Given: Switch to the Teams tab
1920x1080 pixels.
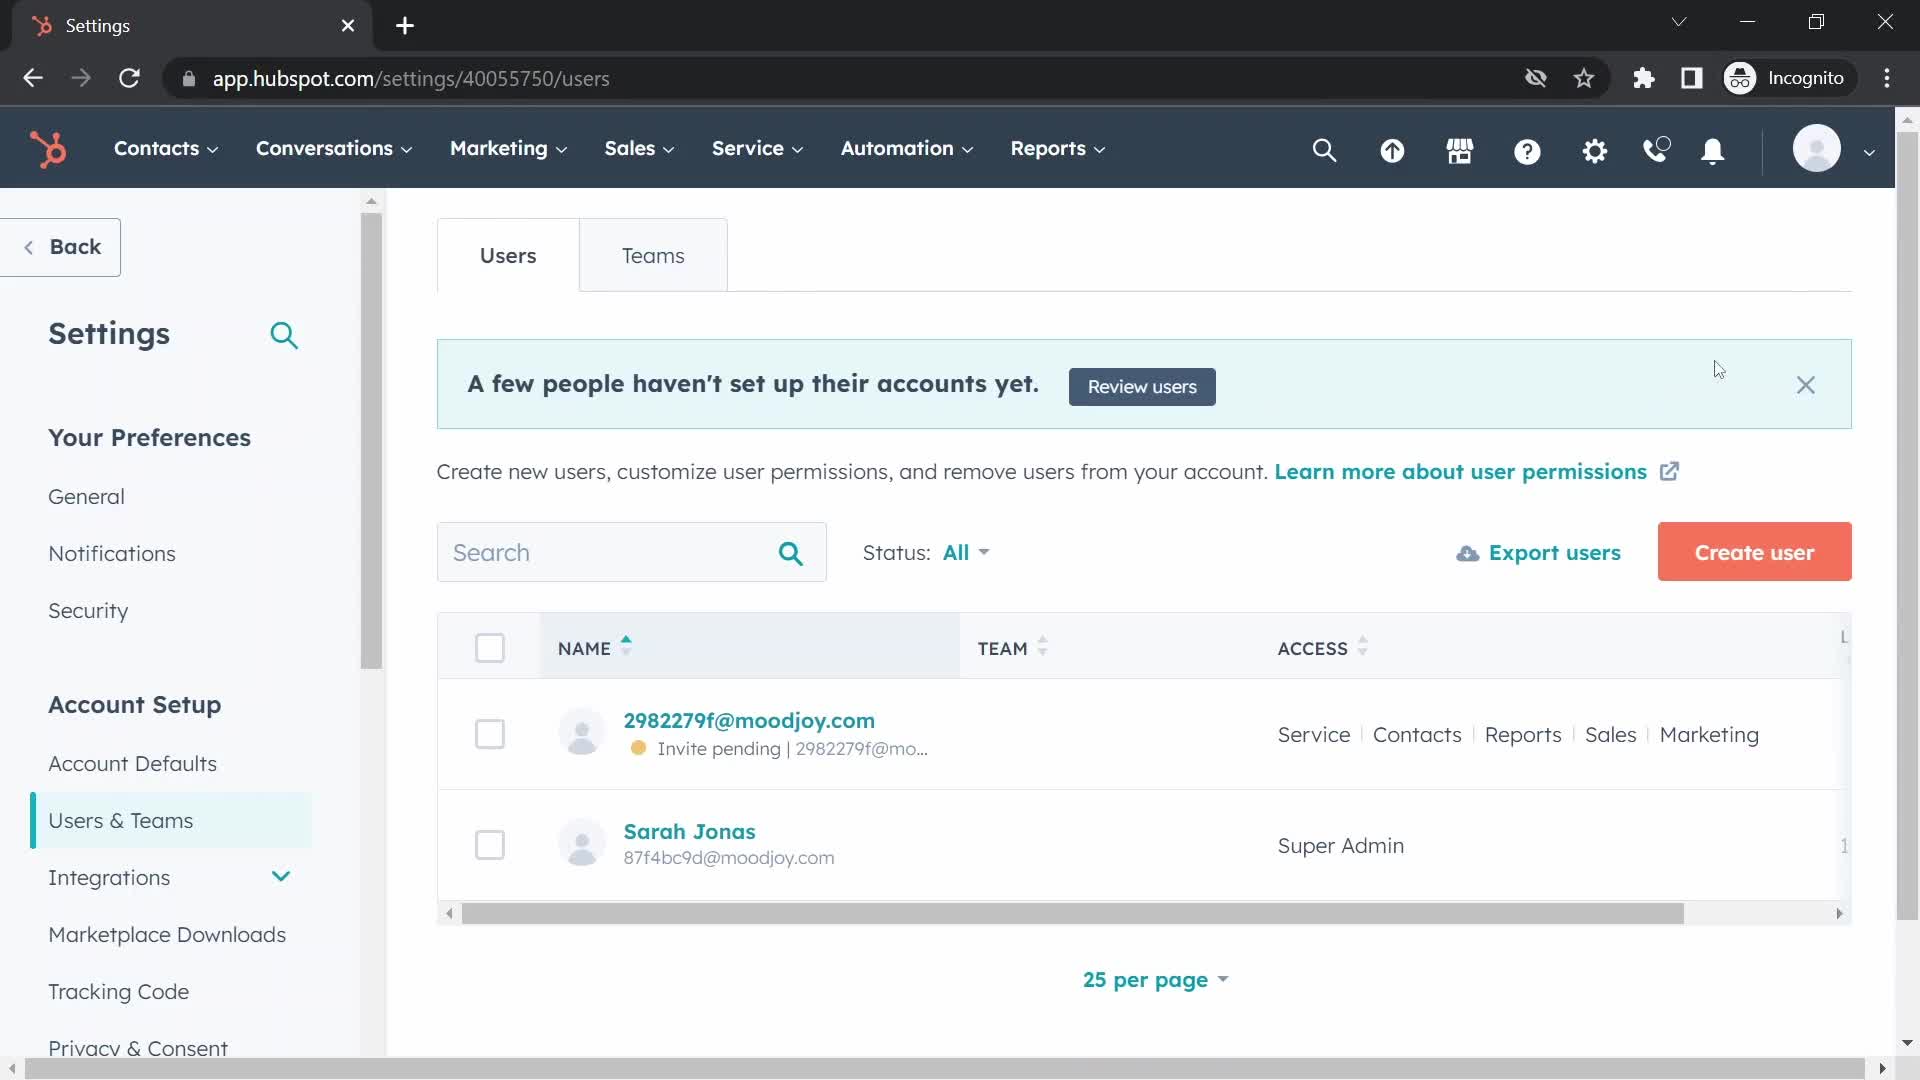Looking at the screenshot, I should coord(653,255).
